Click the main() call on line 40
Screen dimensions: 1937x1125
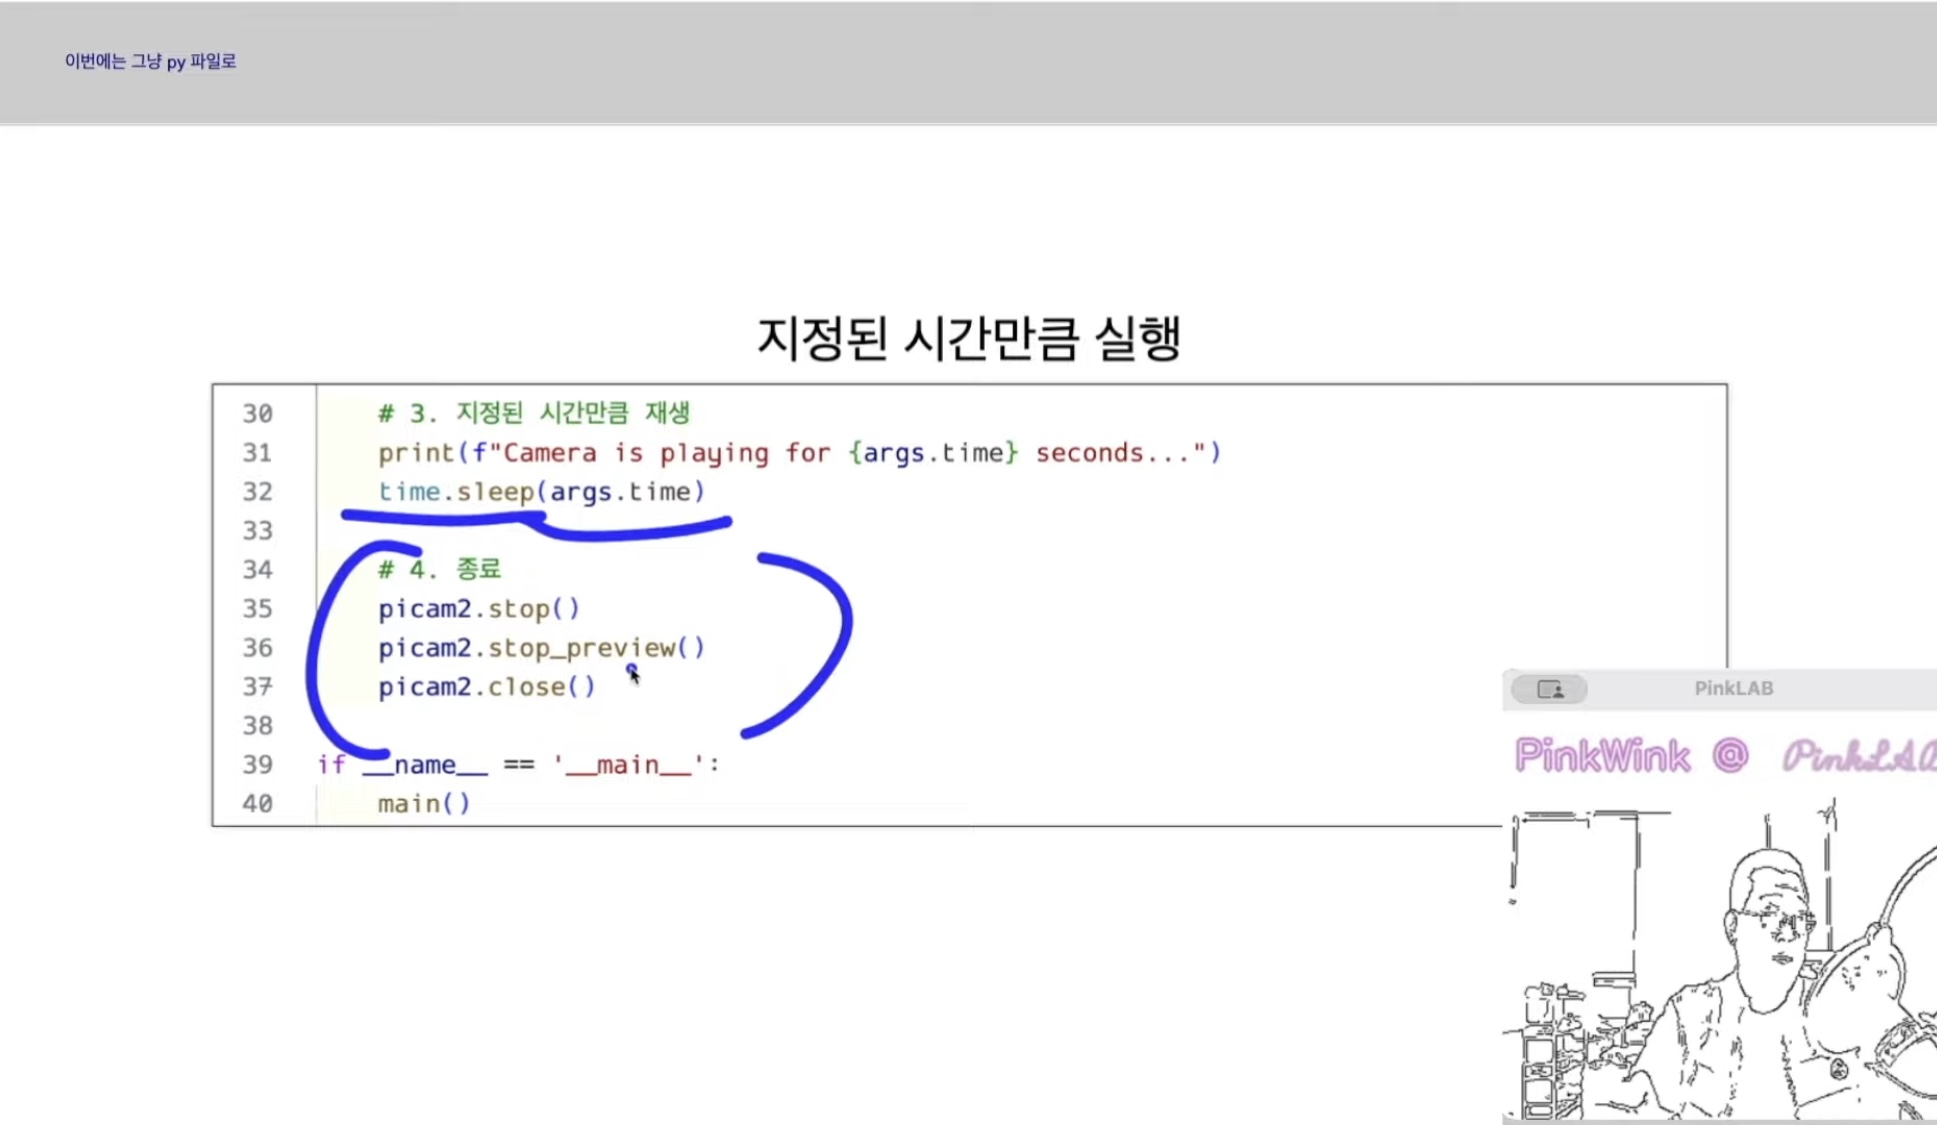pyautogui.click(x=424, y=803)
